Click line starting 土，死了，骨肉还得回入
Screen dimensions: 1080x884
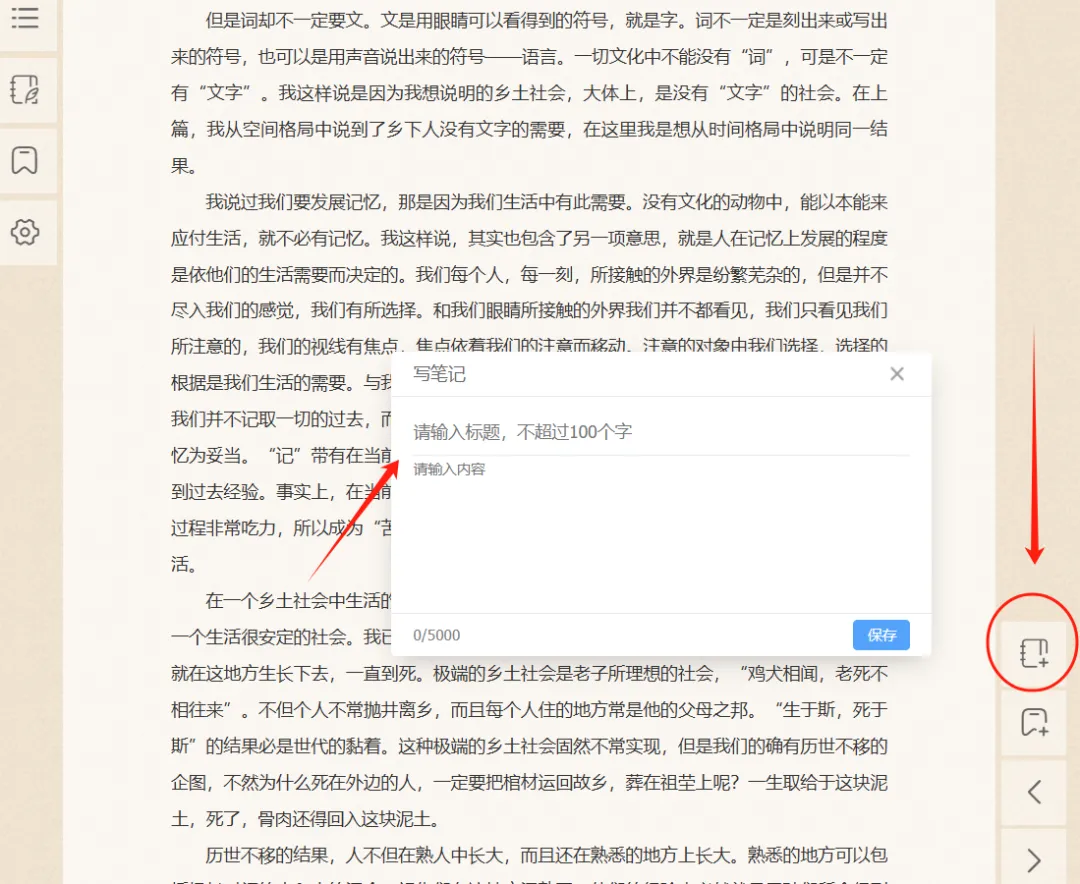(x=305, y=819)
